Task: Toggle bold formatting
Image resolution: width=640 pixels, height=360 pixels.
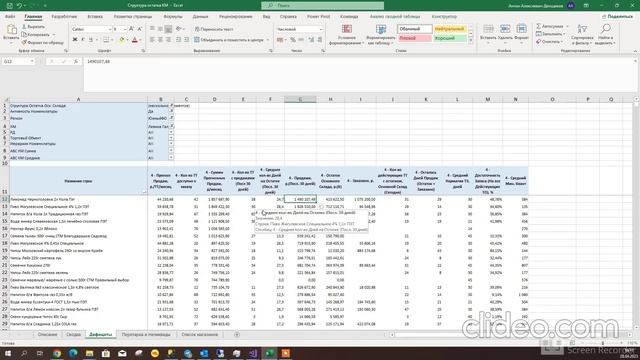Action: 75,40
